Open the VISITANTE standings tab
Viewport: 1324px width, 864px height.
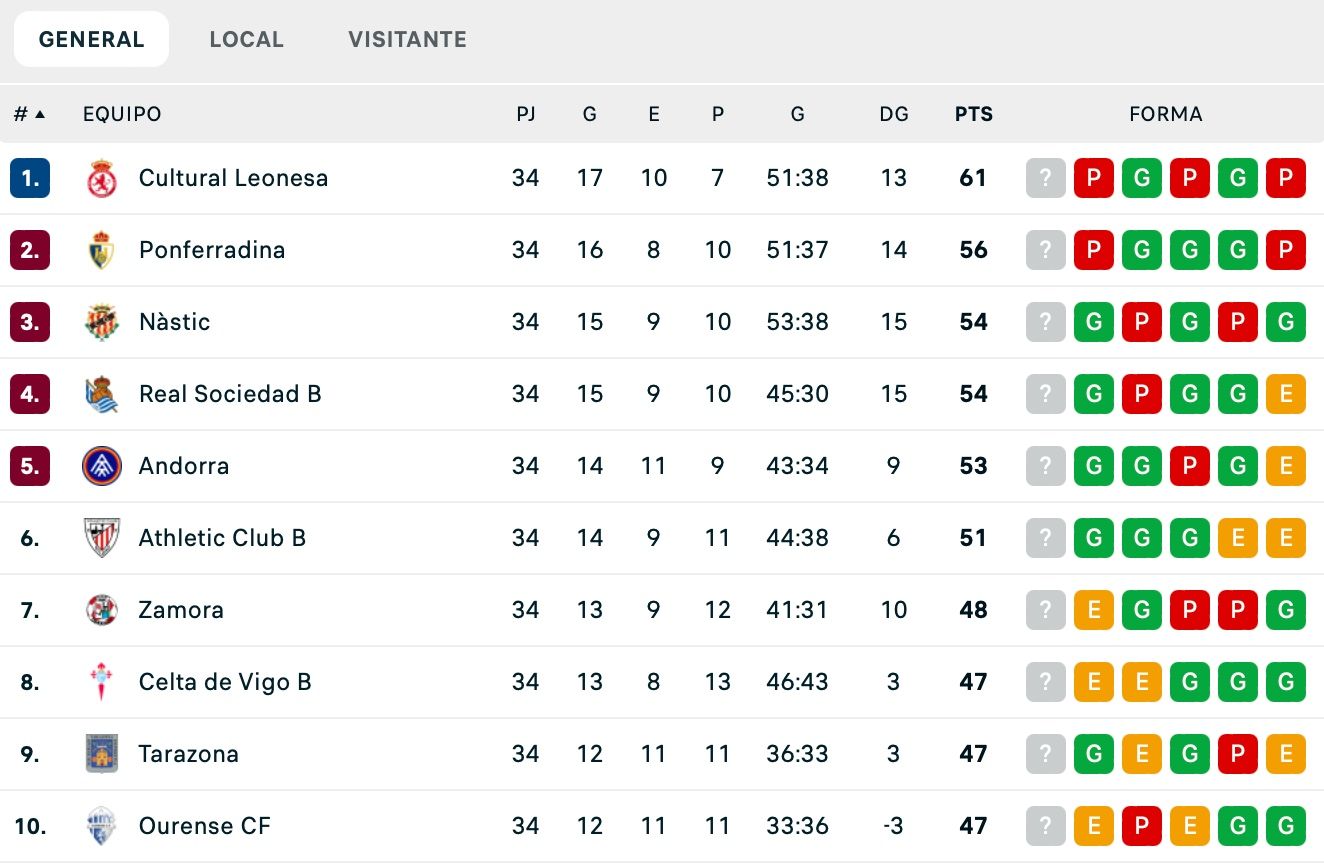pyautogui.click(x=406, y=39)
